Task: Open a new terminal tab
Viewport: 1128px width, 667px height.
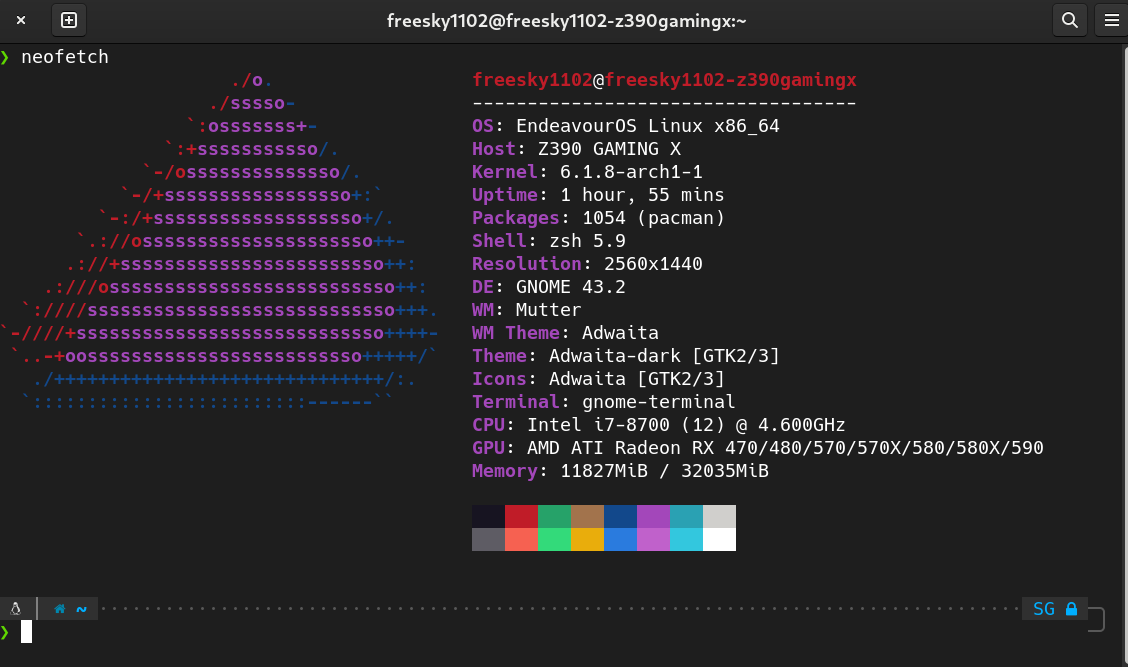Action: 69,20
